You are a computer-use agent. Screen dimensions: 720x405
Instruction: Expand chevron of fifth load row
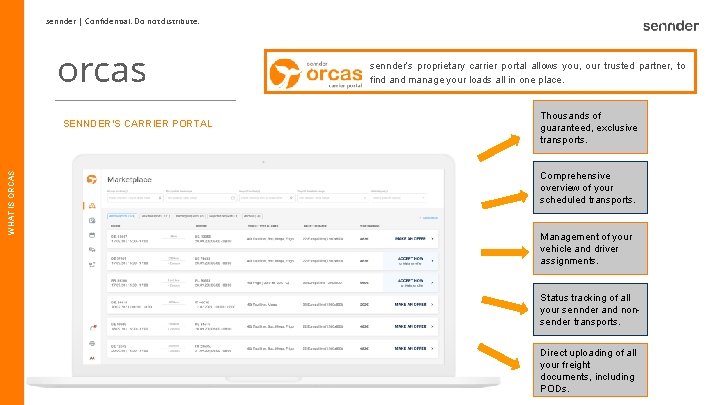(x=433, y=326)
